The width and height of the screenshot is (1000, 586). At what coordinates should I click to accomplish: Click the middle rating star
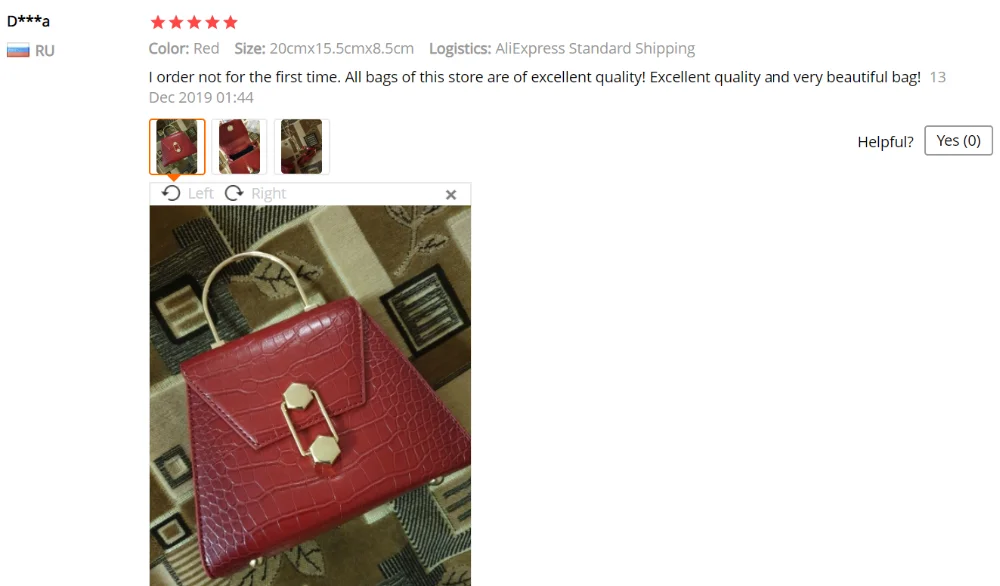pos(194,23)
